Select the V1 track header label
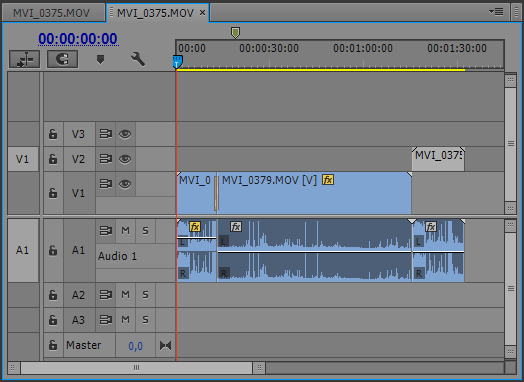This screenshot has height=382, width=524. 78,193
